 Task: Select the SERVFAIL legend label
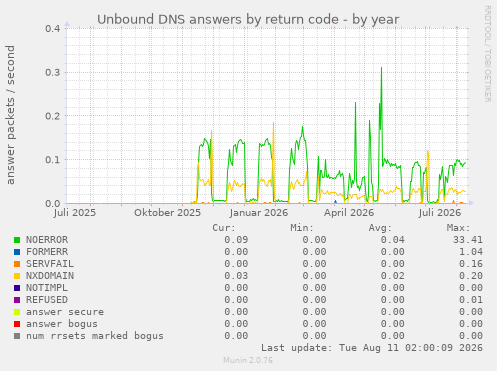click(50, 264)
